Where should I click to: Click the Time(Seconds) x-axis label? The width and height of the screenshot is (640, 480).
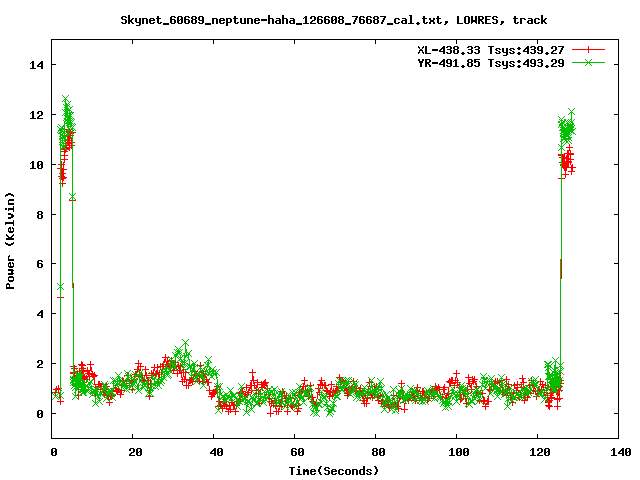[x=333, y=471]
